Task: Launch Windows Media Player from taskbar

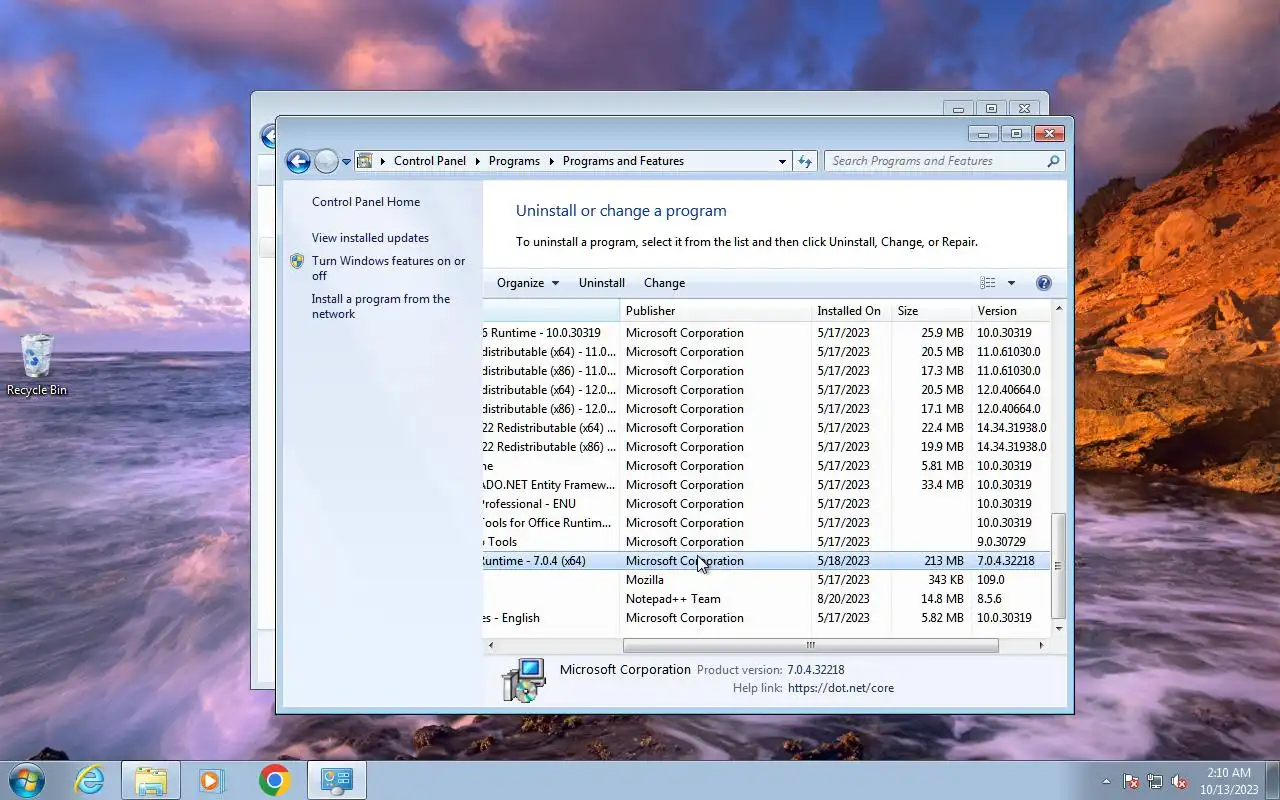Action: [x=212, y=780]
